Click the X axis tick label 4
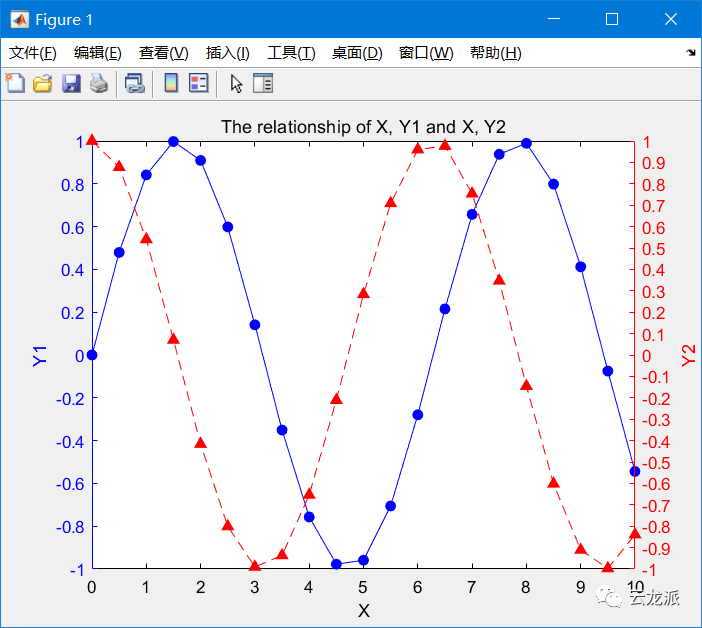The image size is (702, 628). [x=308, y=587]
